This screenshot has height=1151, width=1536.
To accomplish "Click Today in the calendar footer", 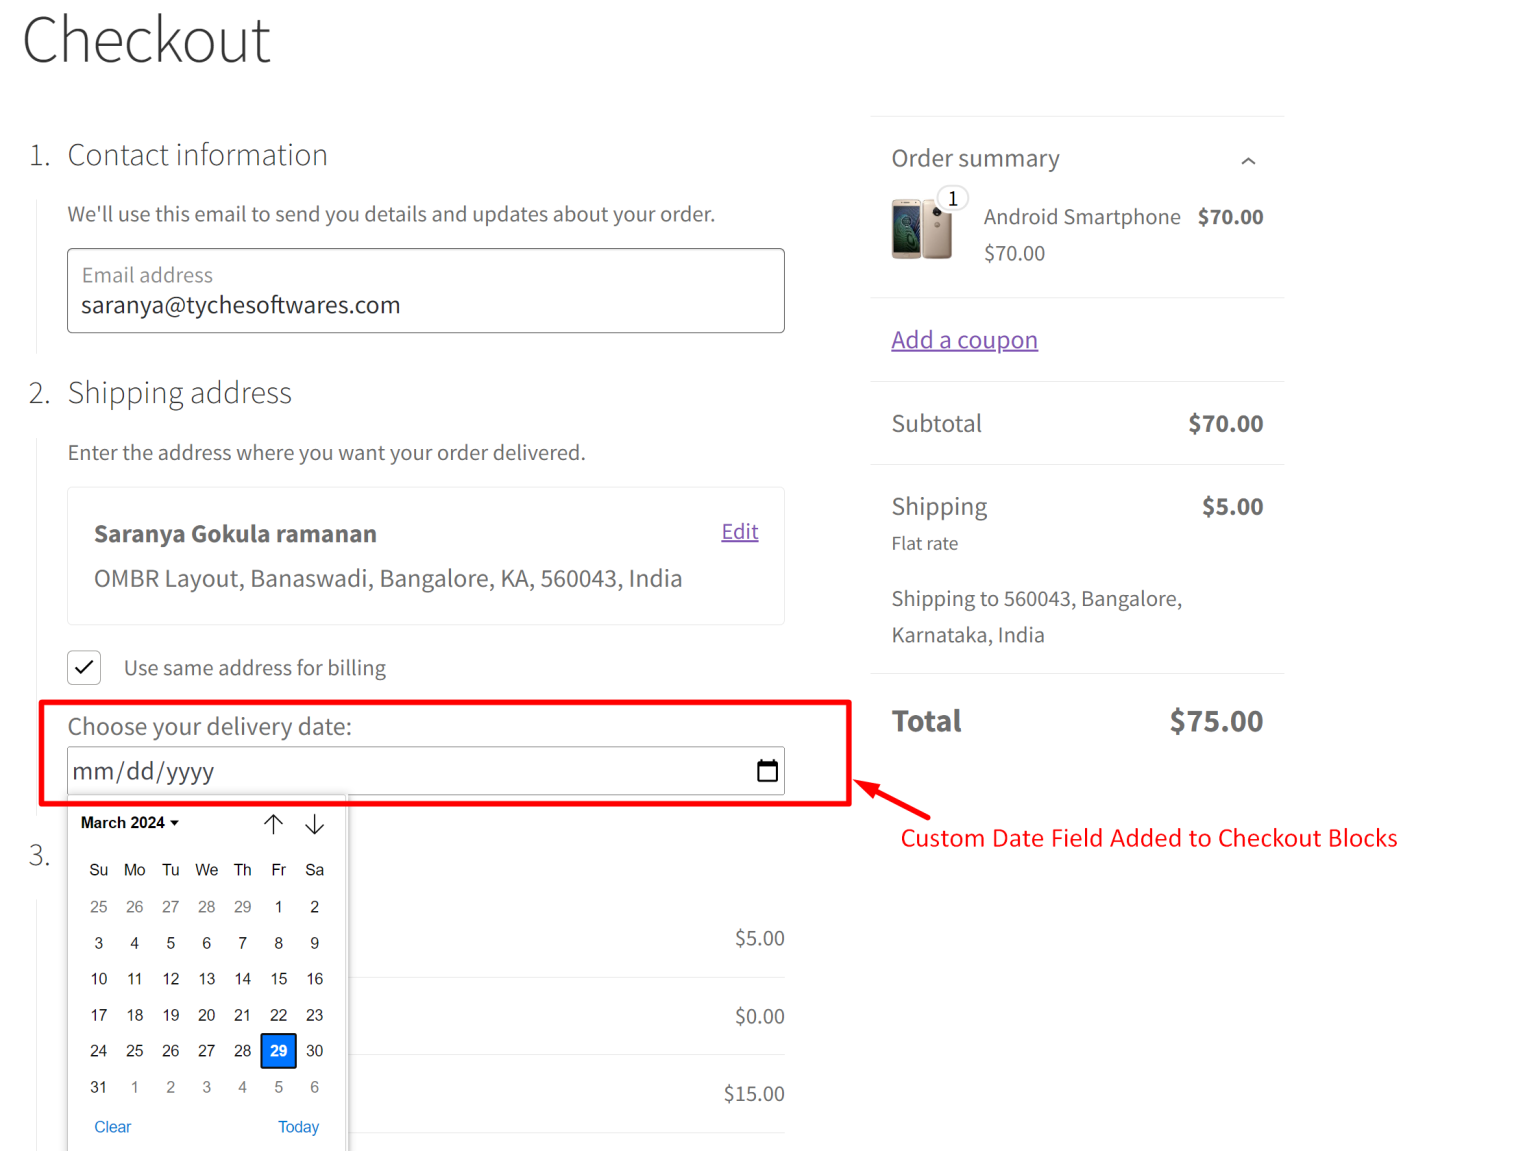I will point(298,1126).
